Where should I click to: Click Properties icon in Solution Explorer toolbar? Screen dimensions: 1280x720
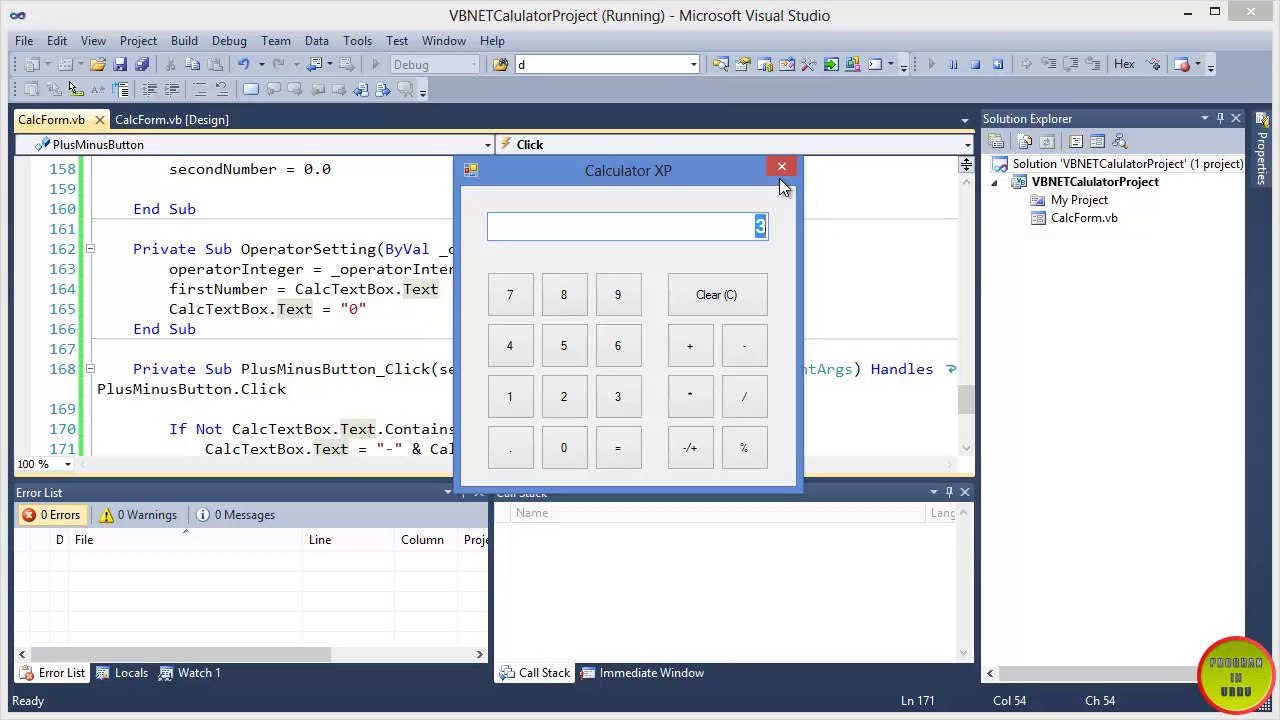pos(996,141)
